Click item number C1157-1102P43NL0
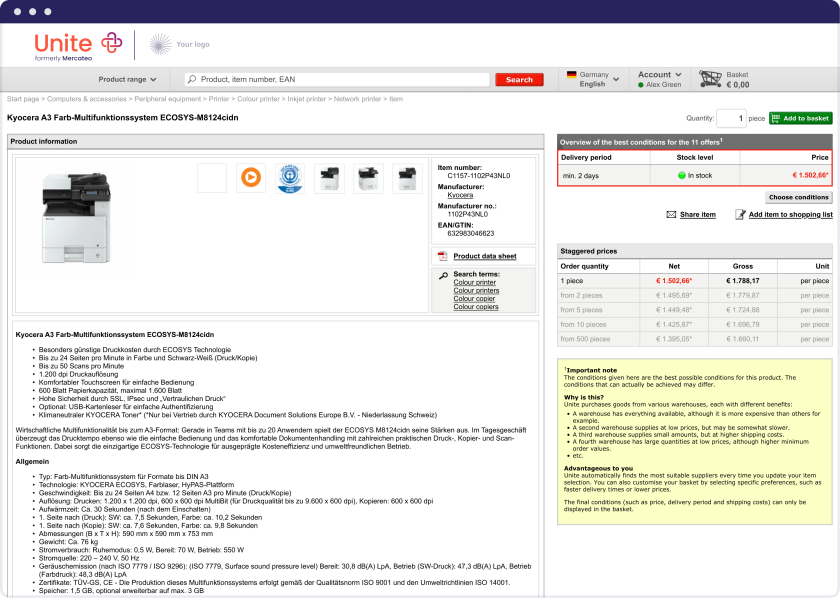 479,176
